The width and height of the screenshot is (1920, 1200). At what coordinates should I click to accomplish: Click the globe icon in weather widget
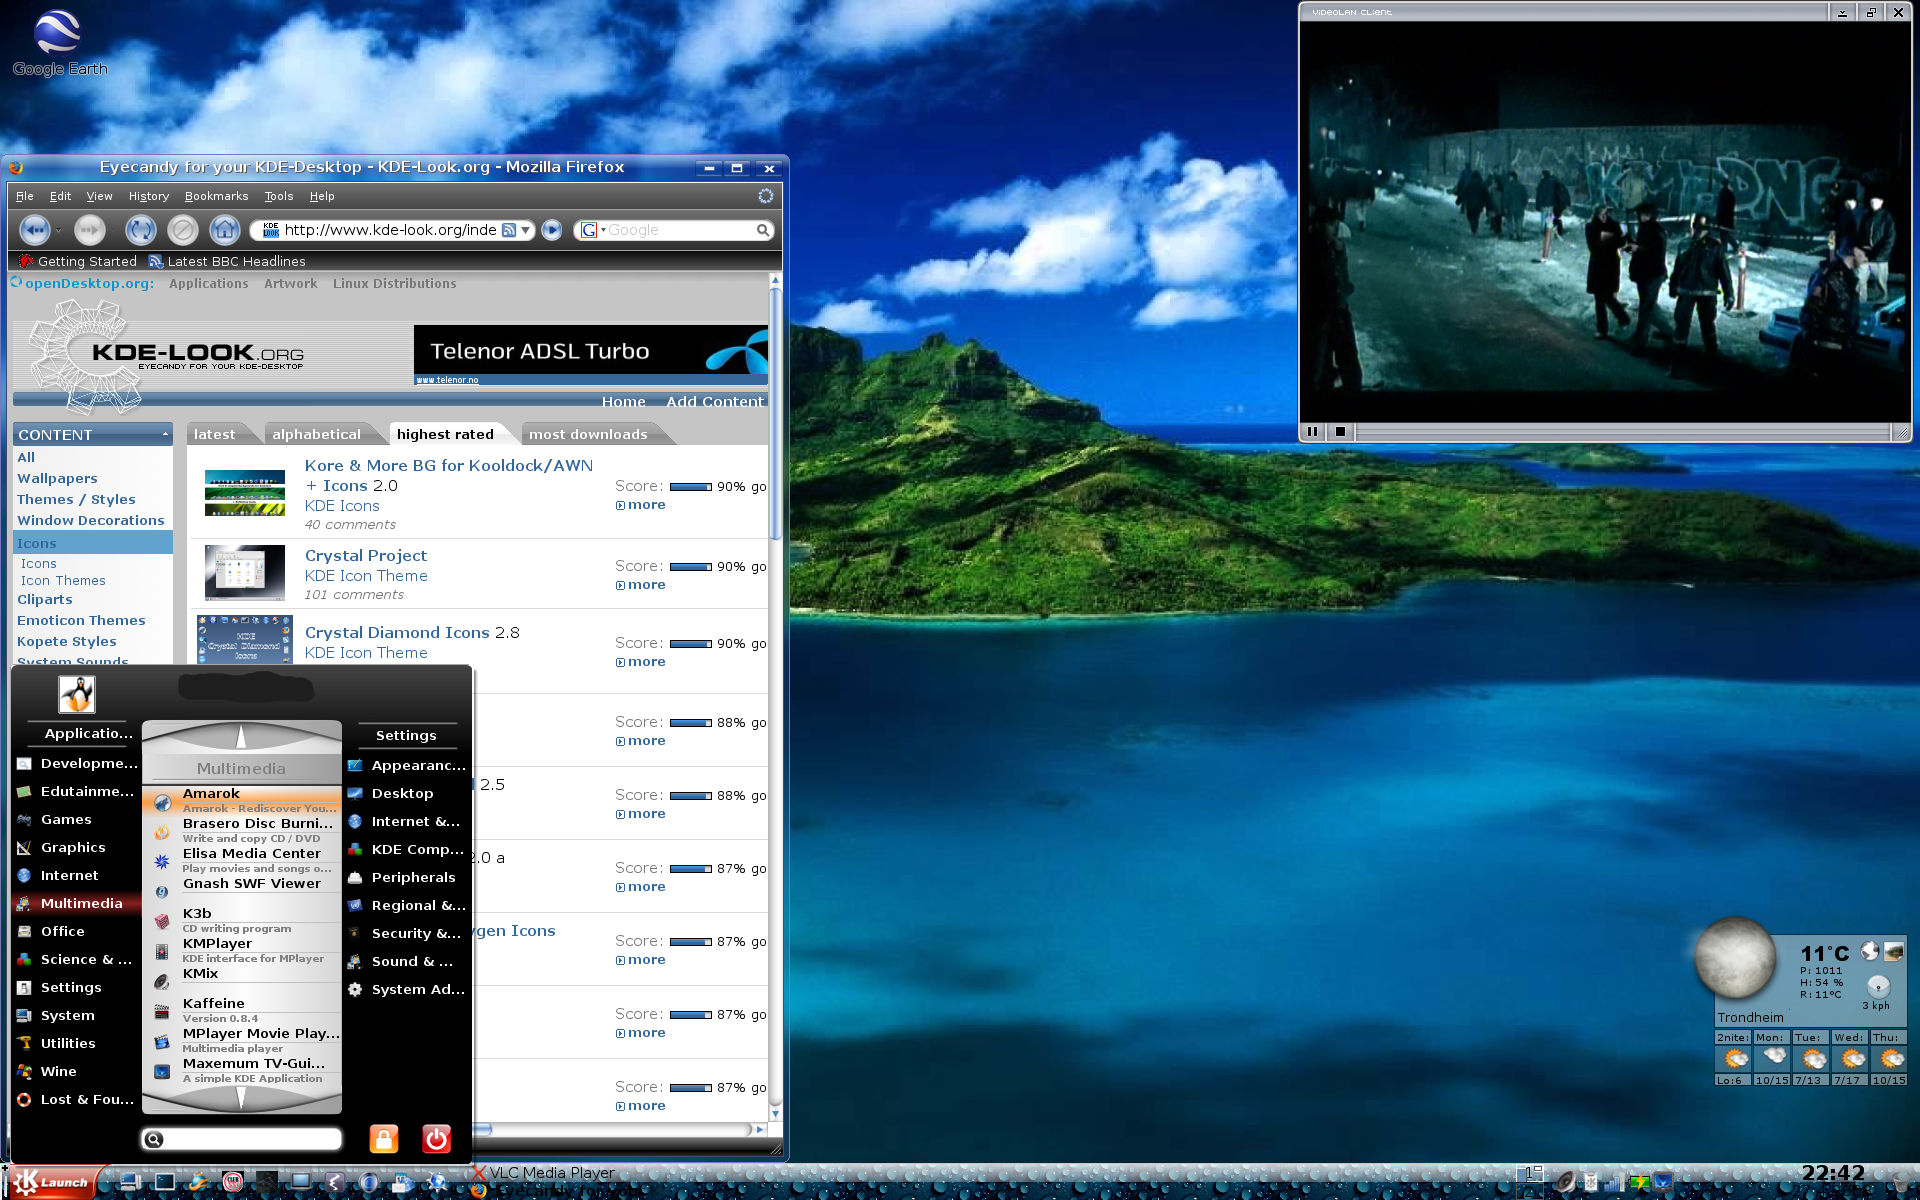click(1869, 951)
